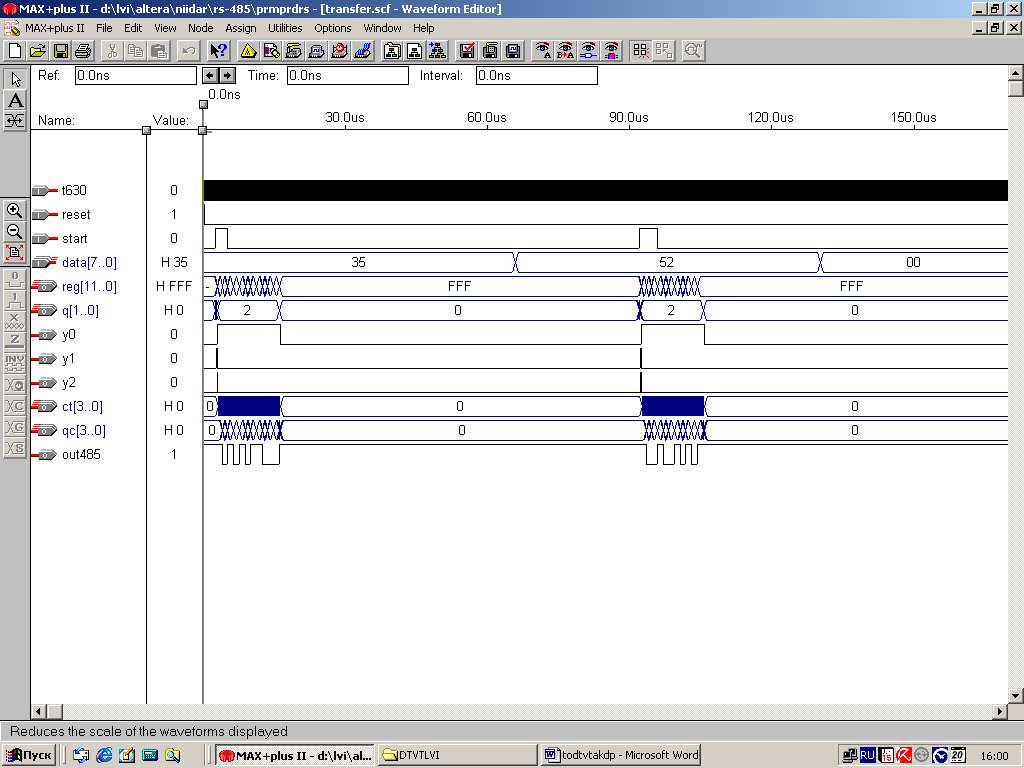1024x768 pixels.
Task: Select the ct[3..0] node
Action: tap(82, 406)
